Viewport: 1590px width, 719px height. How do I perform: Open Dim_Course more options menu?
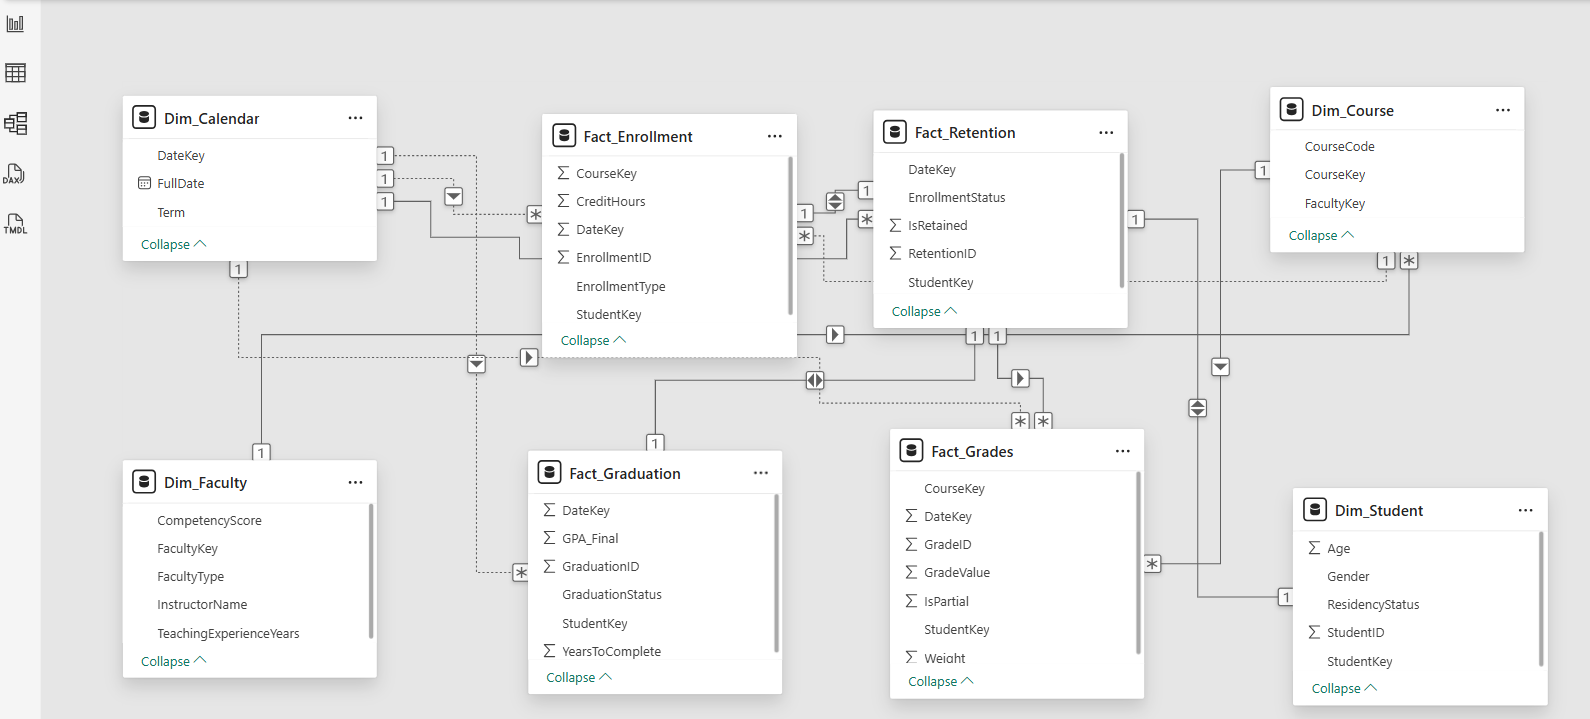point(1503,110)
